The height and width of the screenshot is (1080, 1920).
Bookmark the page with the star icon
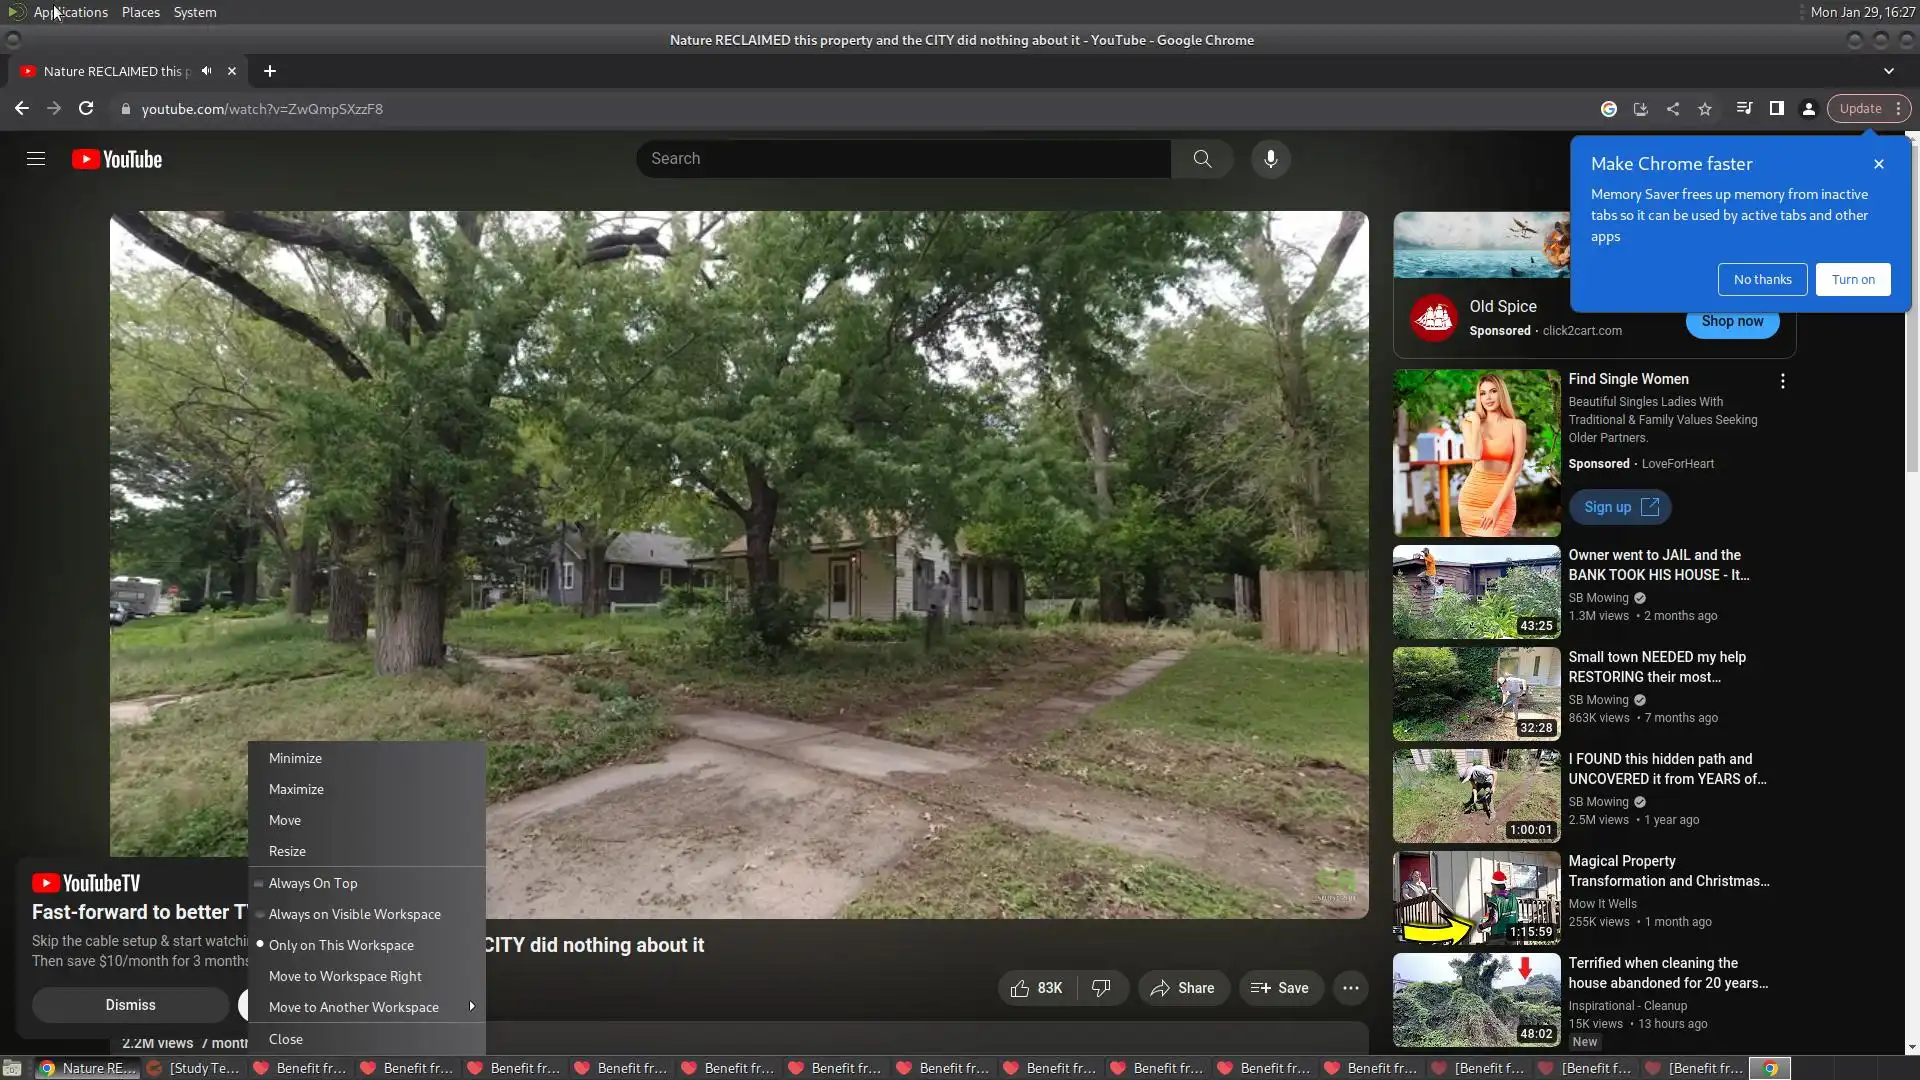(x=1705, y=109)
